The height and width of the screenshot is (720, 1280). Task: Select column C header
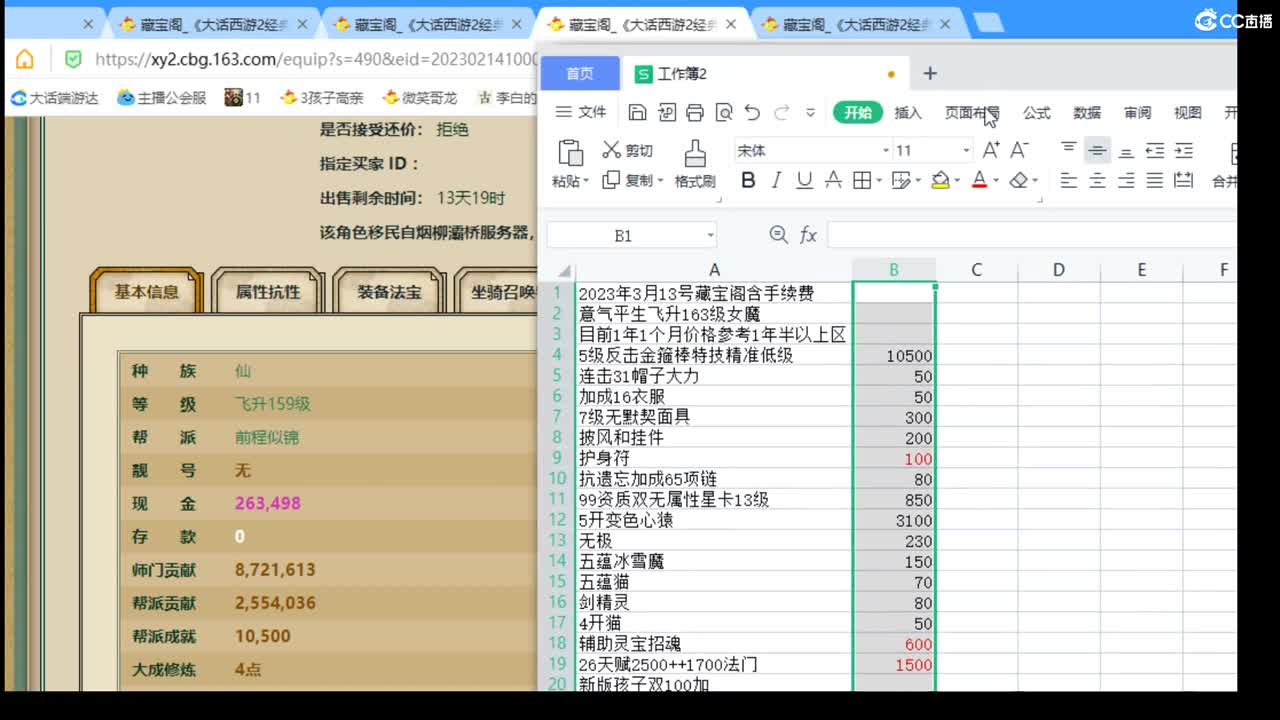pos(976,269)
